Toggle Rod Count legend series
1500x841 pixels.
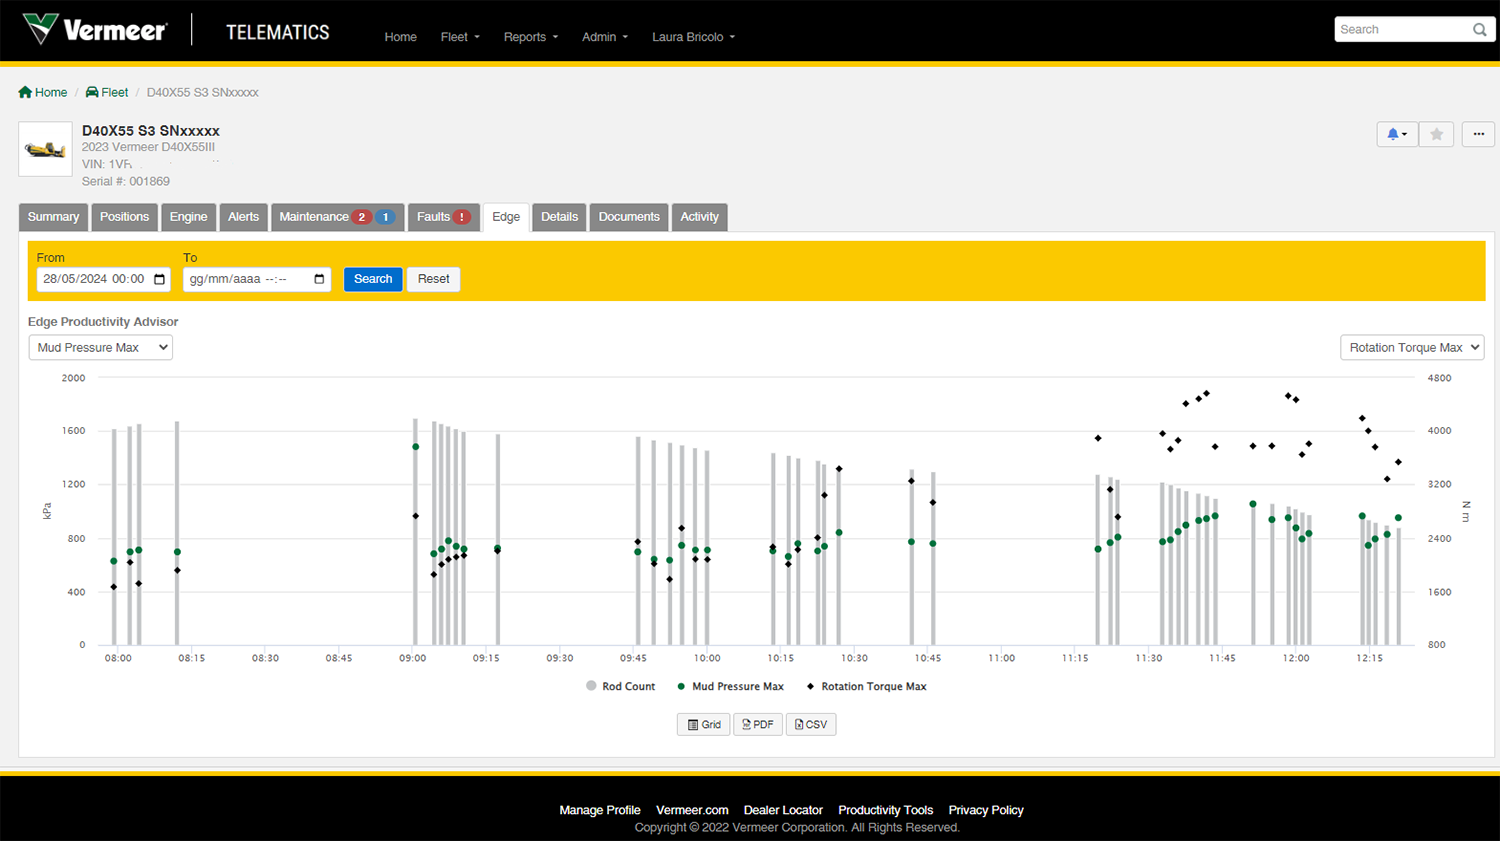click(x=620, y=686)
